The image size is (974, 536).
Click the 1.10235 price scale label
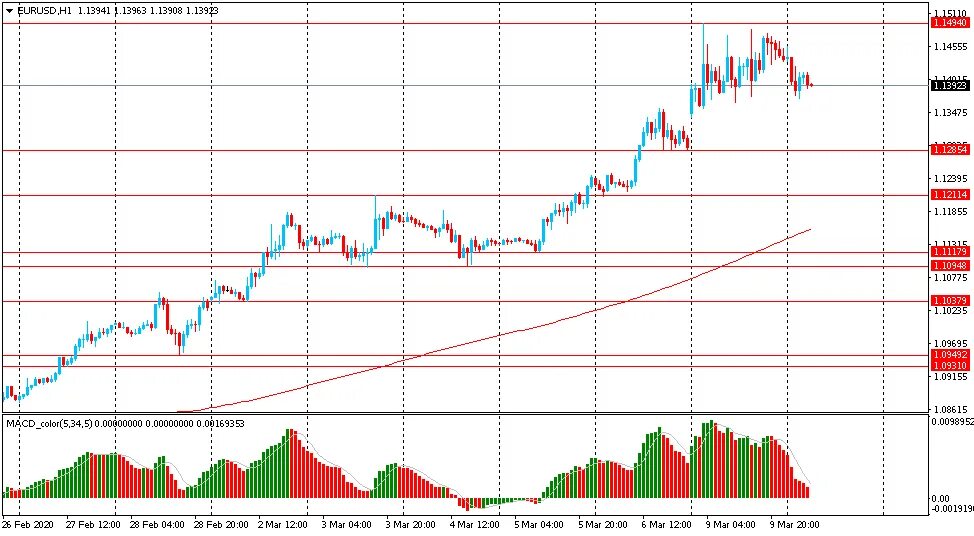(950, 311)
